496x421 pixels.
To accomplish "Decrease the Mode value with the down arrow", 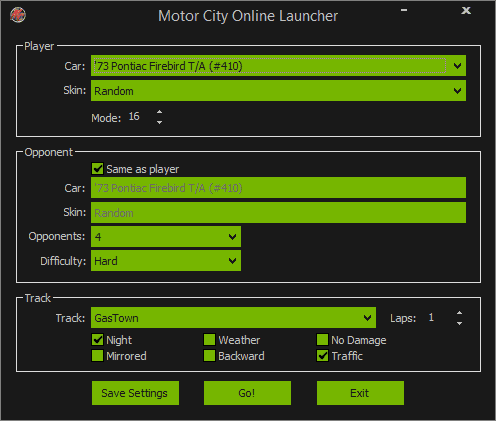I will point(159,122).
